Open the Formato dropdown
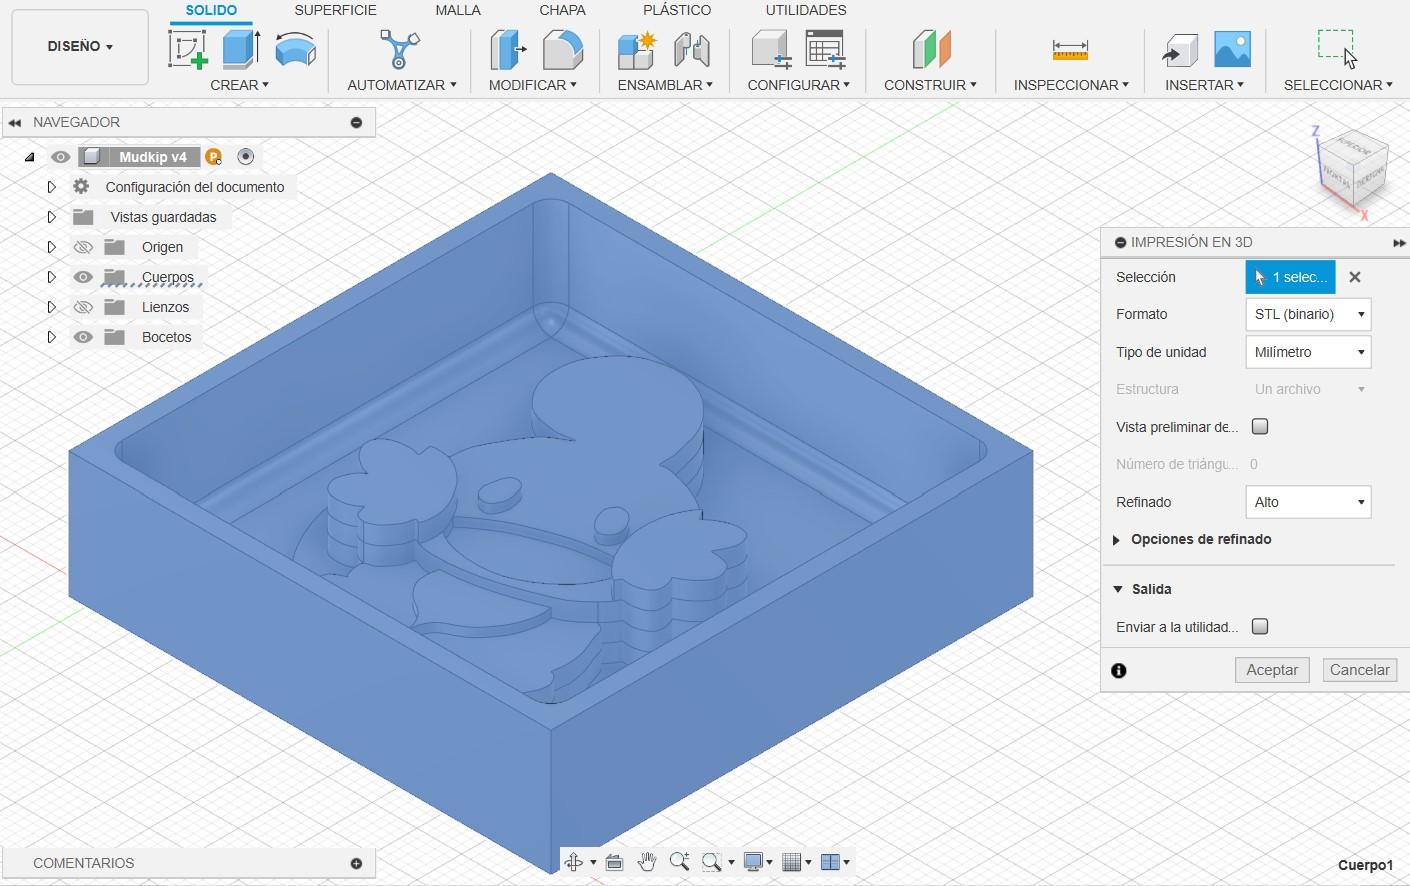 [1308, 314]
